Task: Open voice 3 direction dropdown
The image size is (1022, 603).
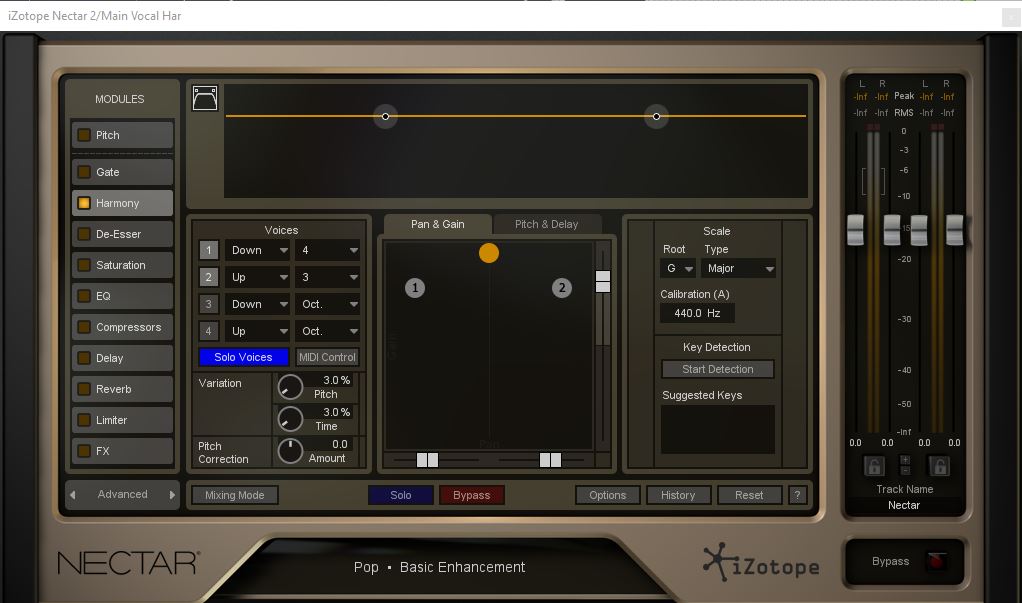Action: (257, 304)
